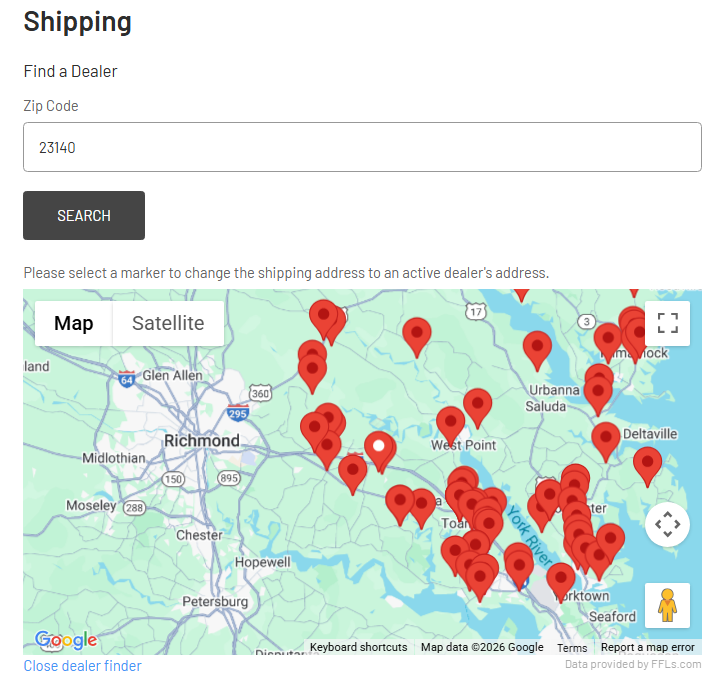Click the Richmond city label on map
725x684 pixels.
pos(201,441)
